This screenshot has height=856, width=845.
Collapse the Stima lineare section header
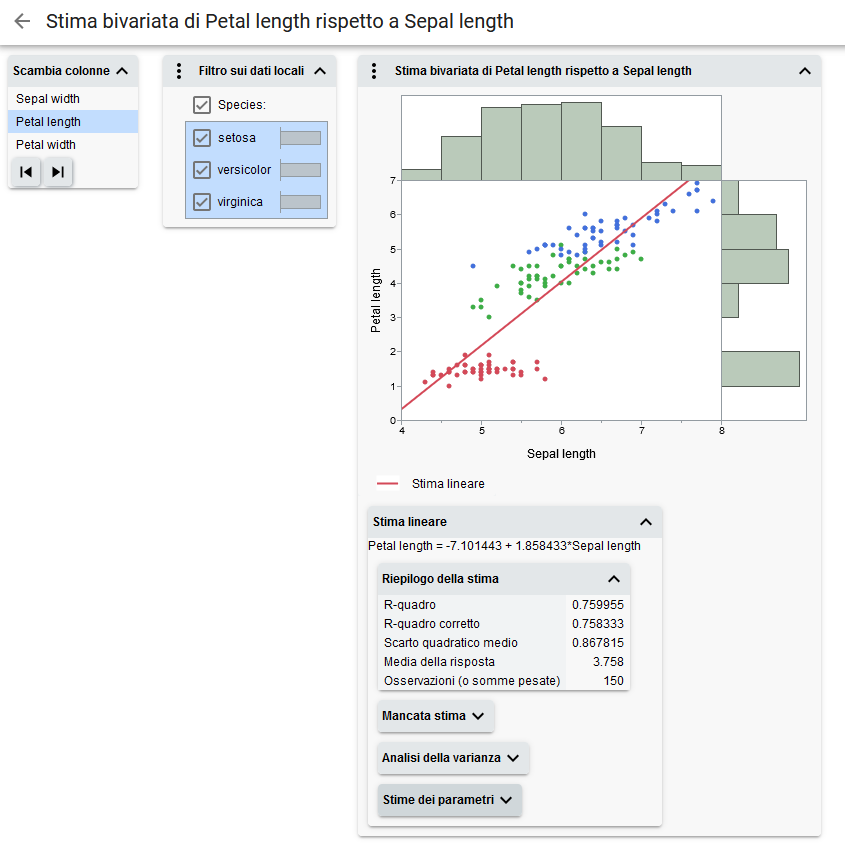[x=646, y=522]
